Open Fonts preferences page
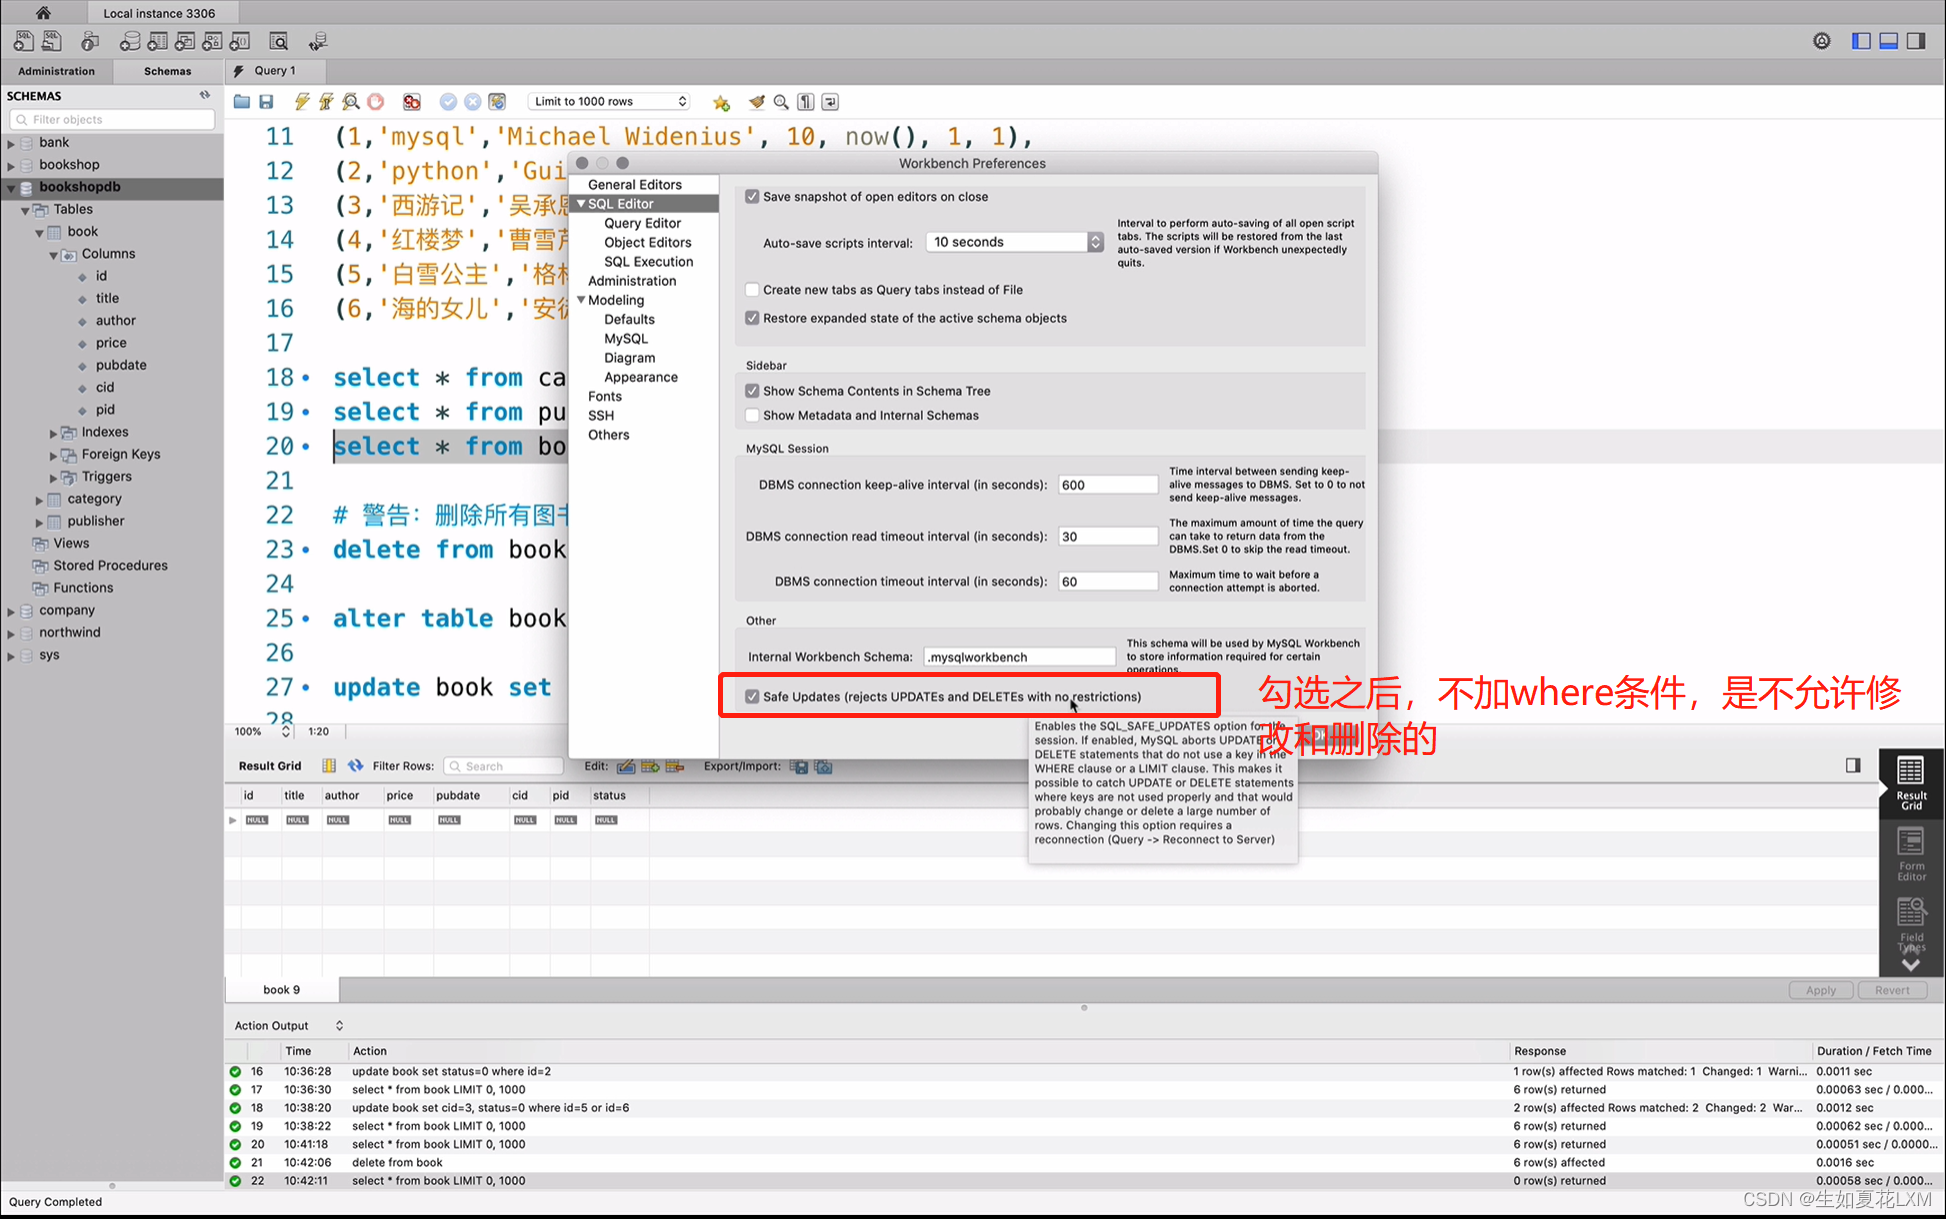The image size is (1946, 1219). (605, 396)
